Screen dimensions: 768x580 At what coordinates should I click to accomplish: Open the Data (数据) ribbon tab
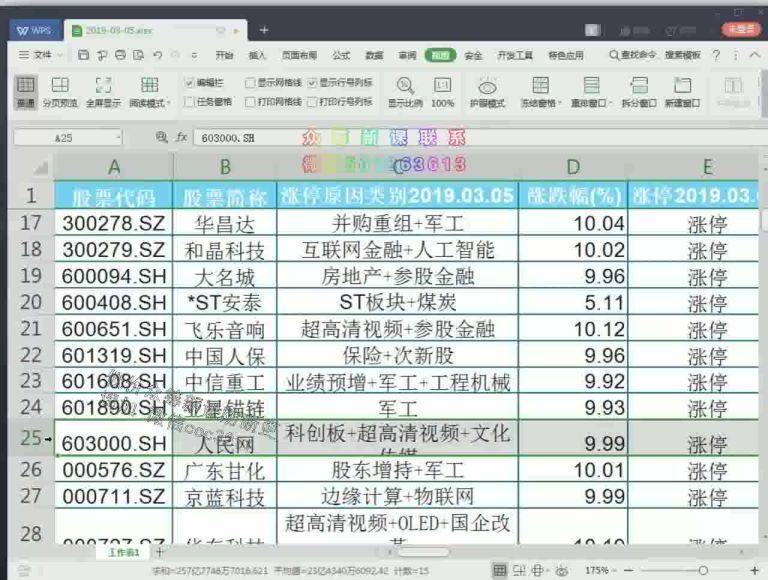(374, 55)
